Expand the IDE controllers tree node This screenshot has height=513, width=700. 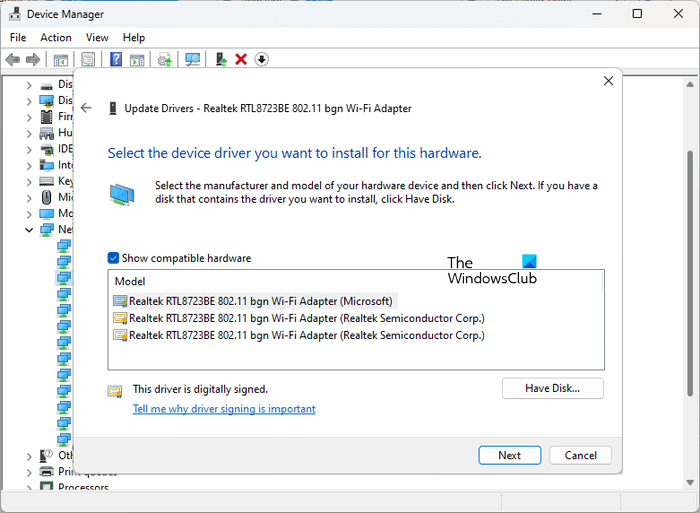point(29,149)
